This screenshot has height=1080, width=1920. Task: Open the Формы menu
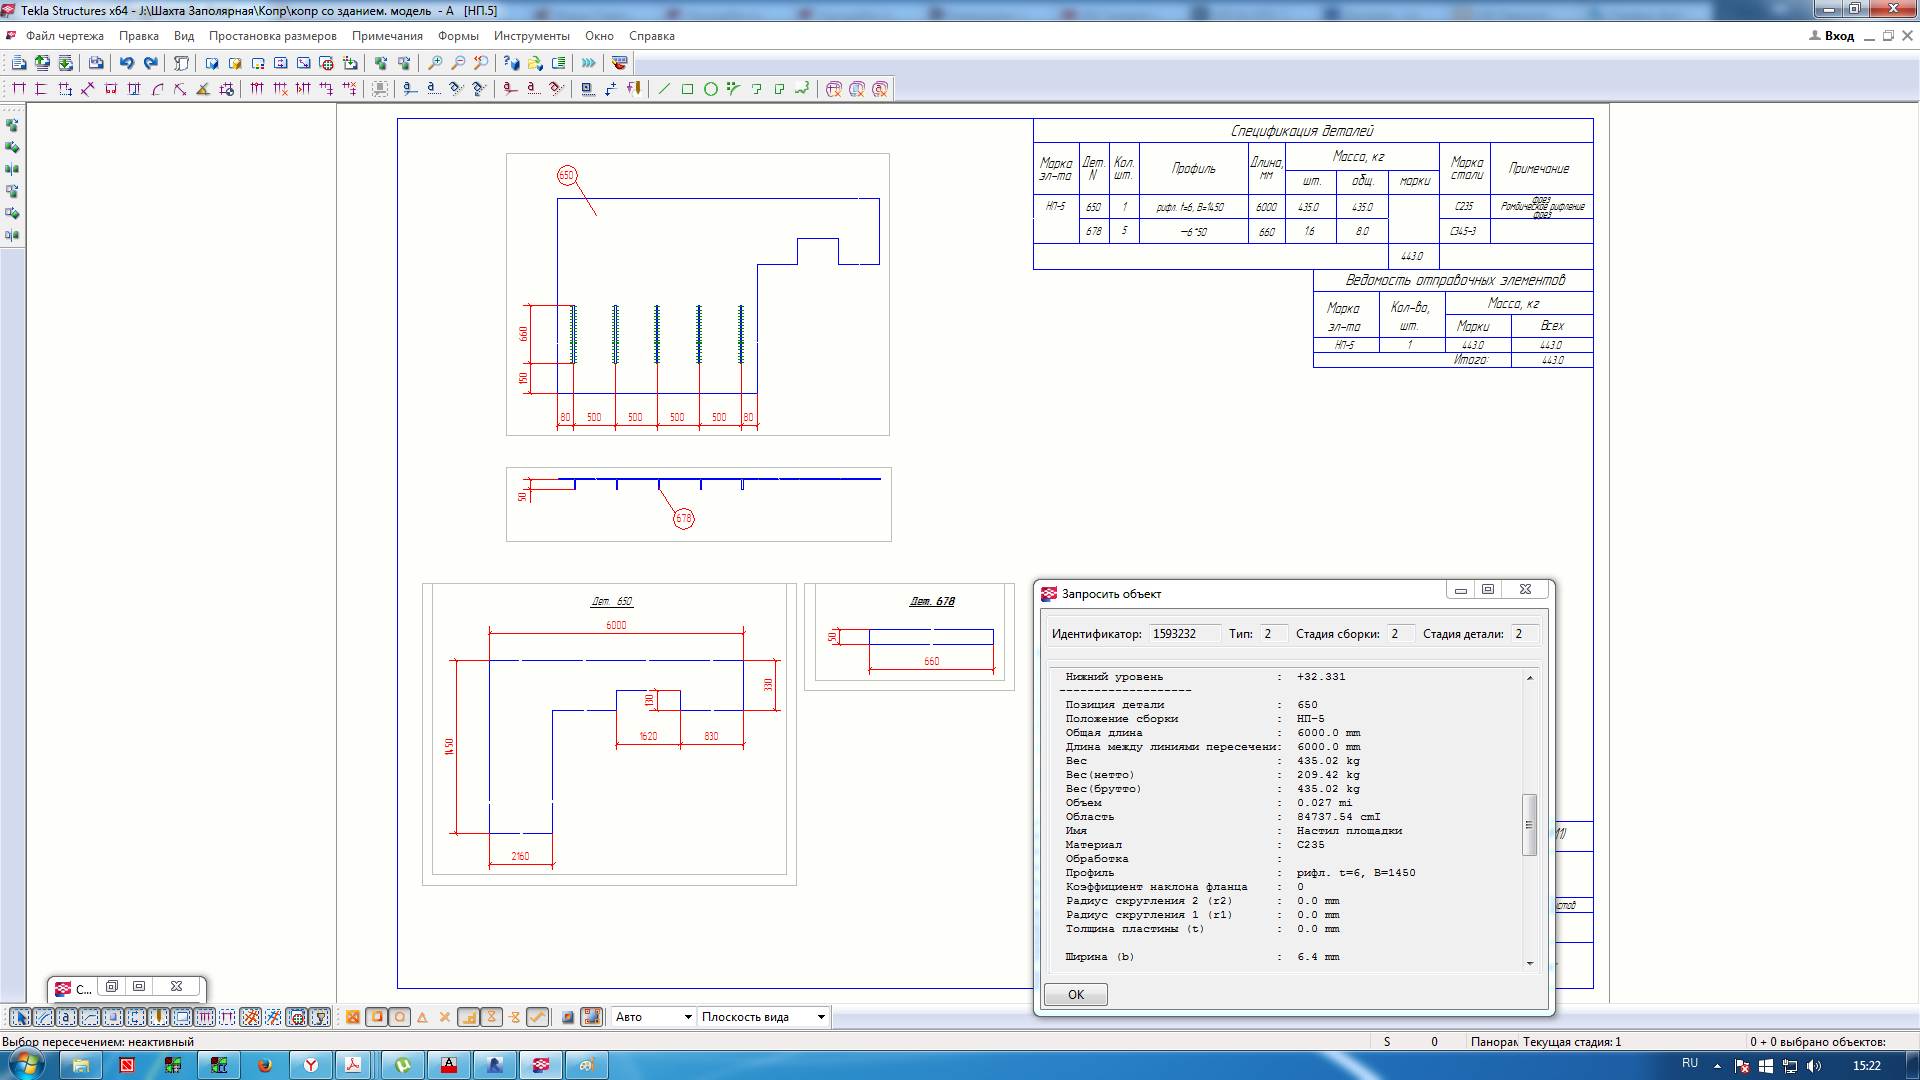coord(458,36)
